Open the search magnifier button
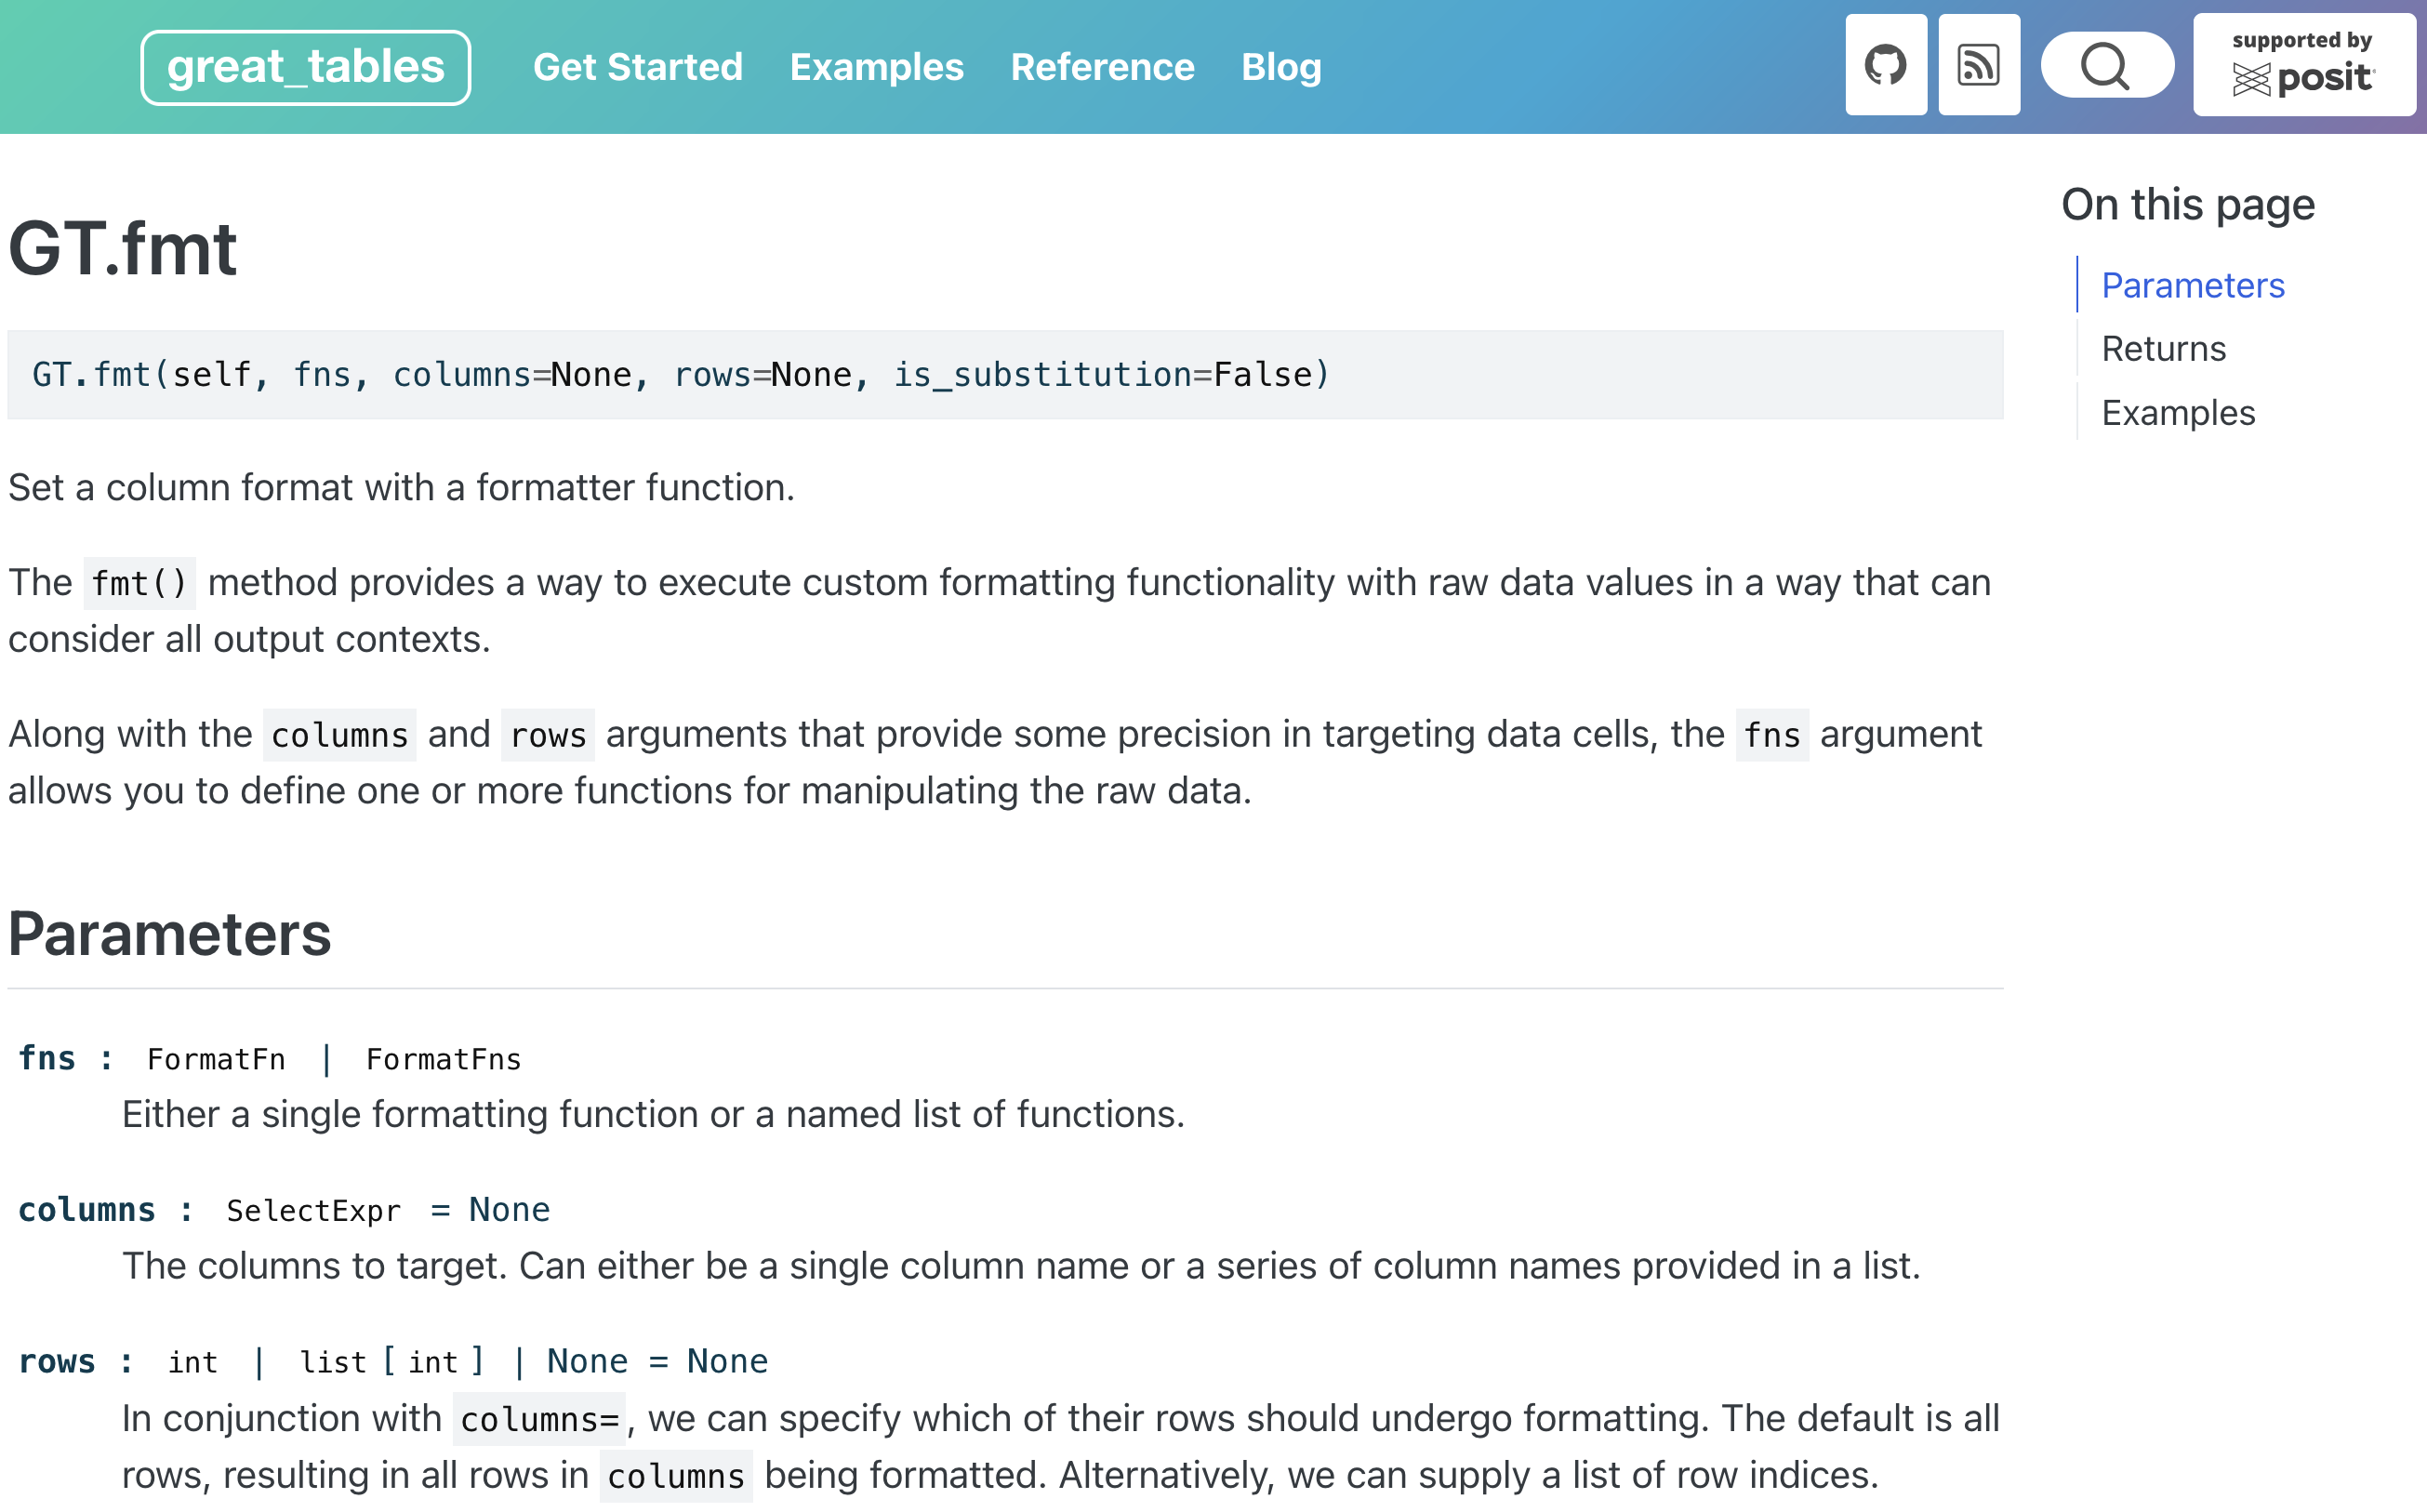Viewport: 2427px width, 1512px height. coord(2106,66)
